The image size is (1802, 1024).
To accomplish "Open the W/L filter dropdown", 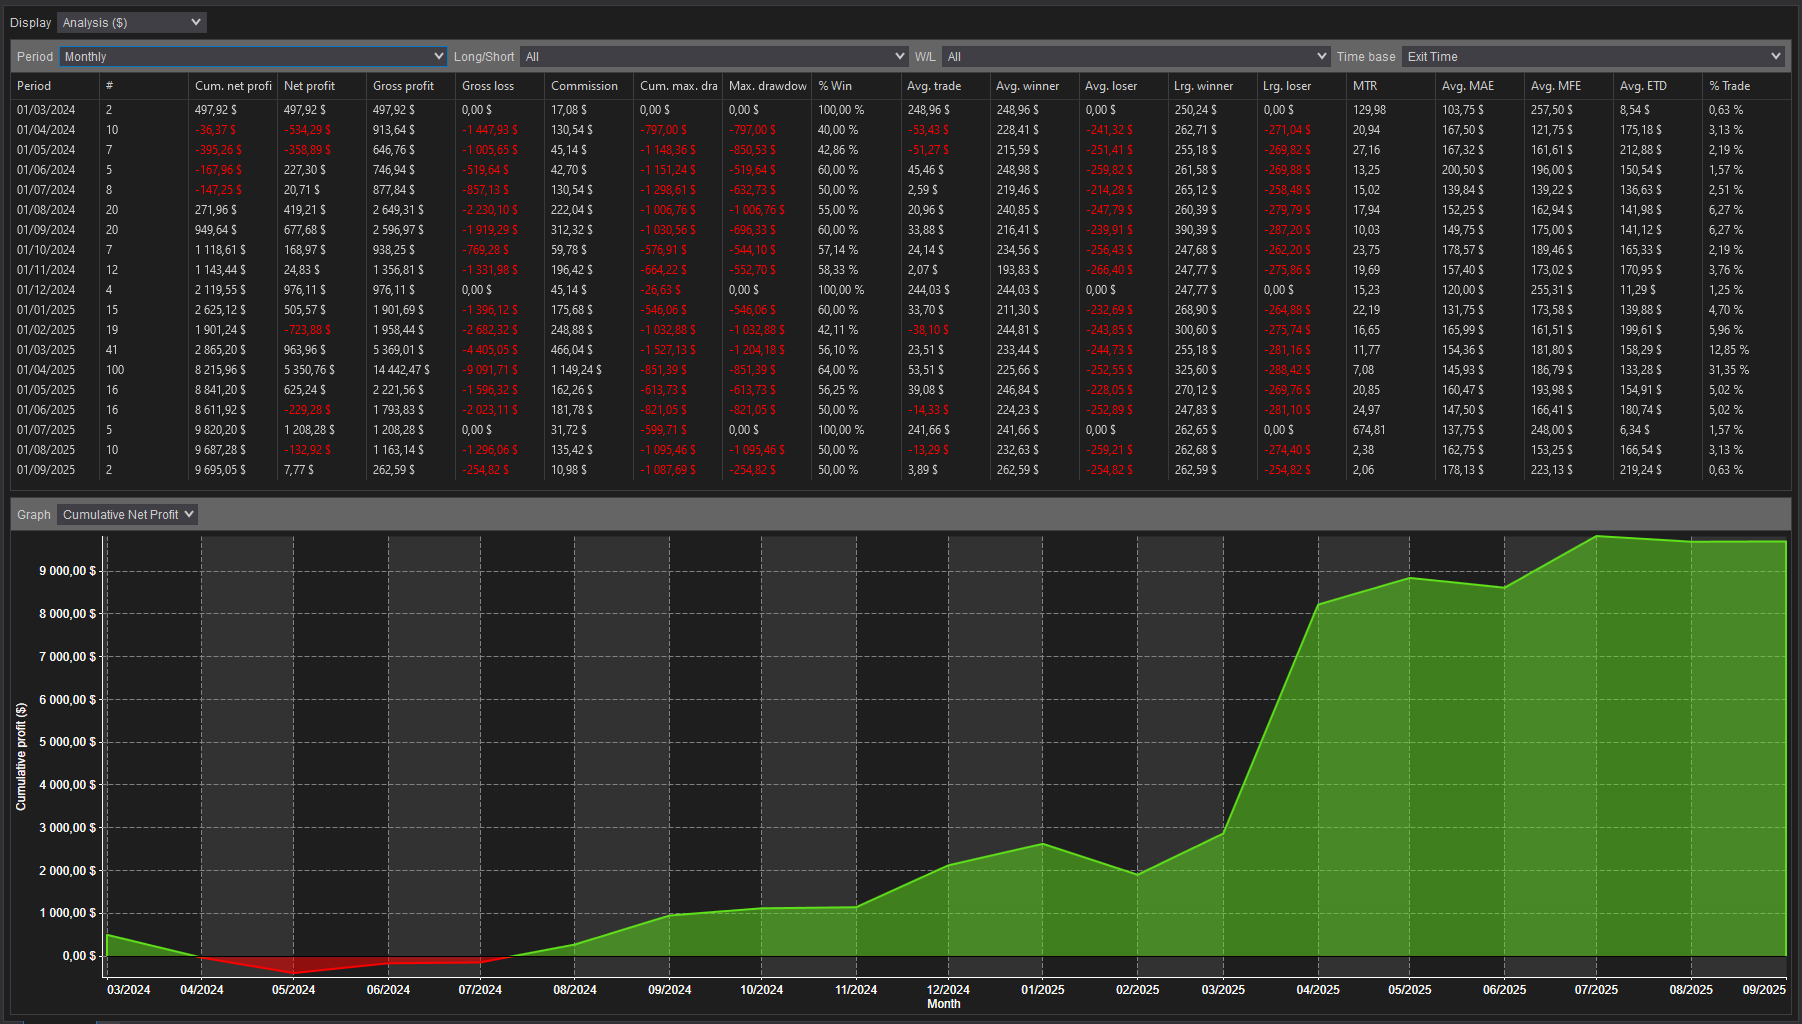I will 1136,56.
